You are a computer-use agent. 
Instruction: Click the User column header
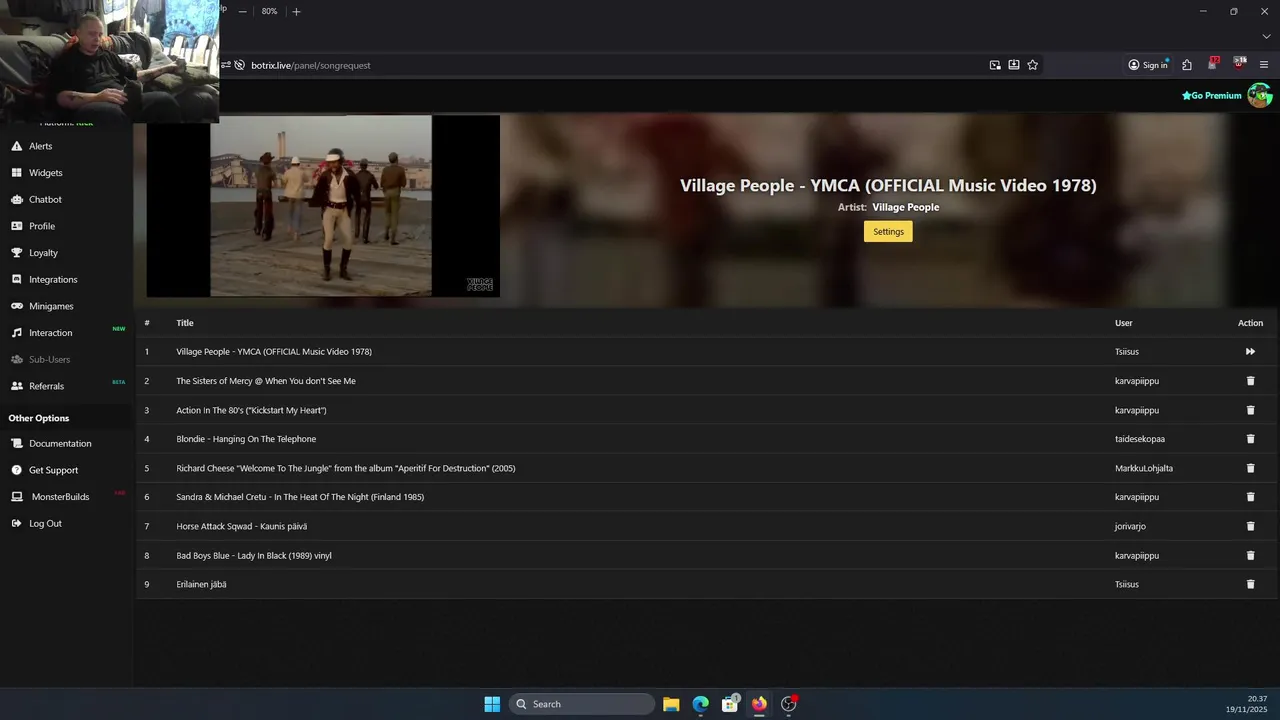pos(1124,323)
